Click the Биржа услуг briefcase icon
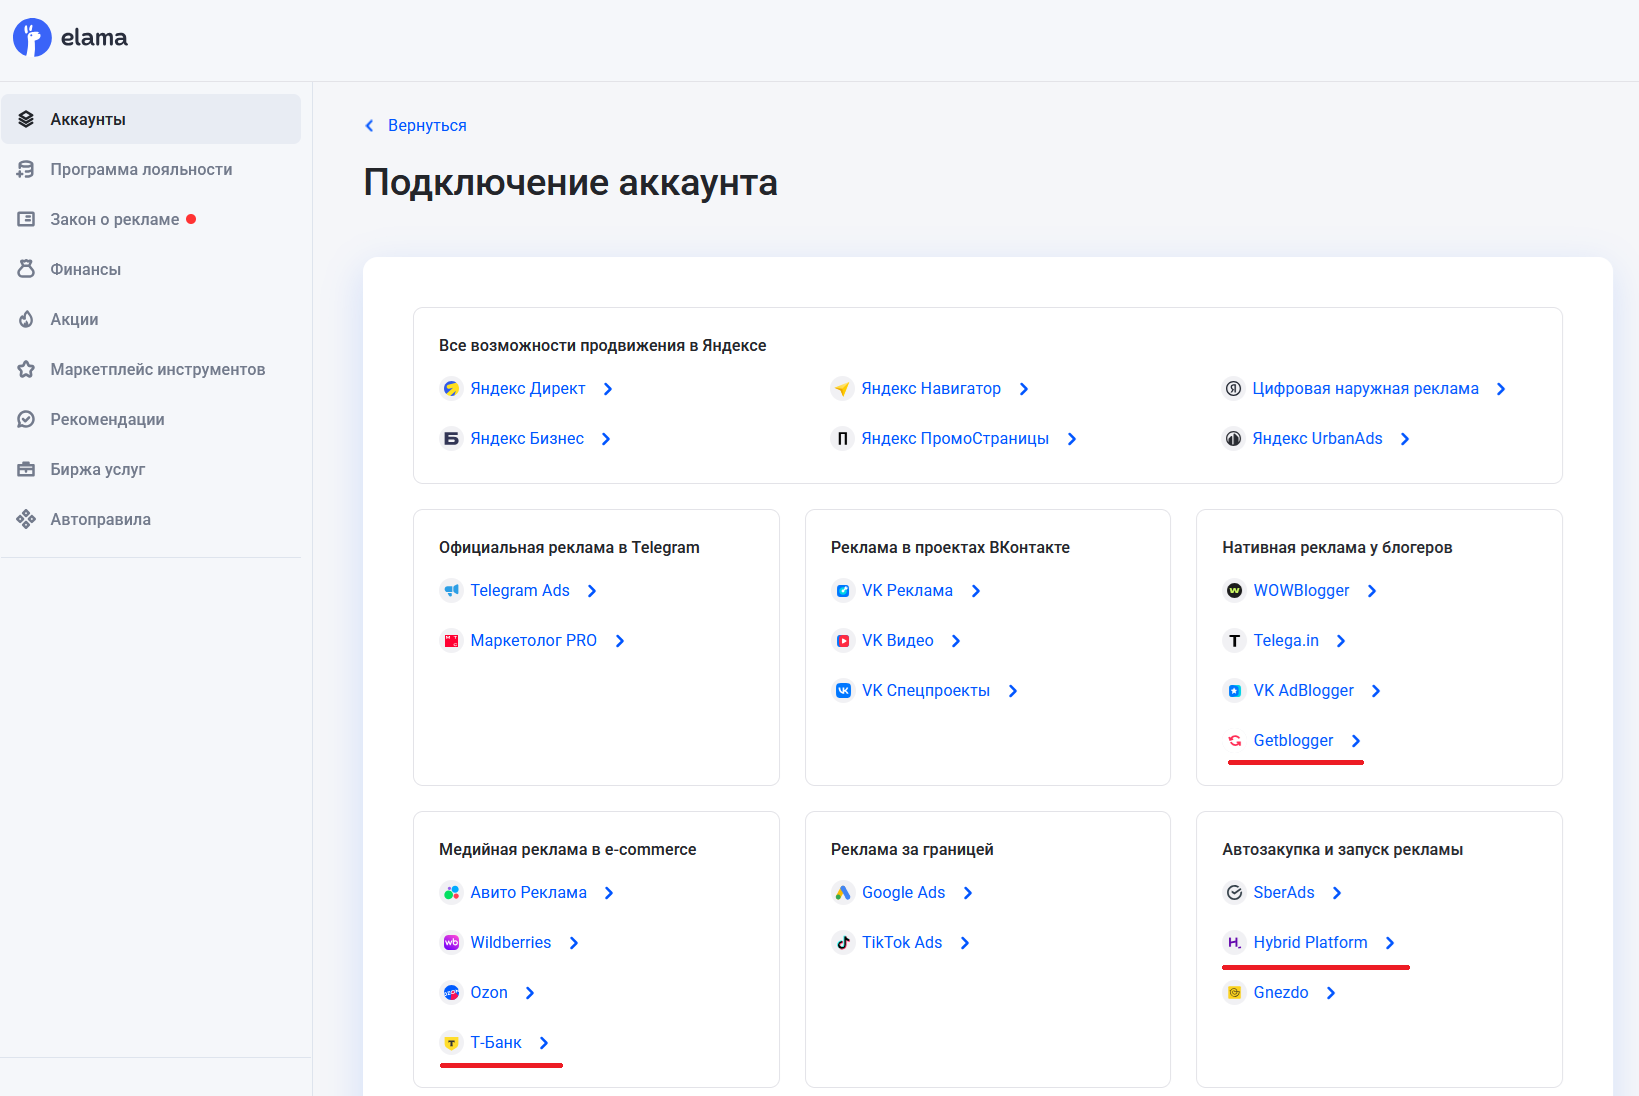The width and height of the screenshot is (1639, 1096). [x=27, y=469]
